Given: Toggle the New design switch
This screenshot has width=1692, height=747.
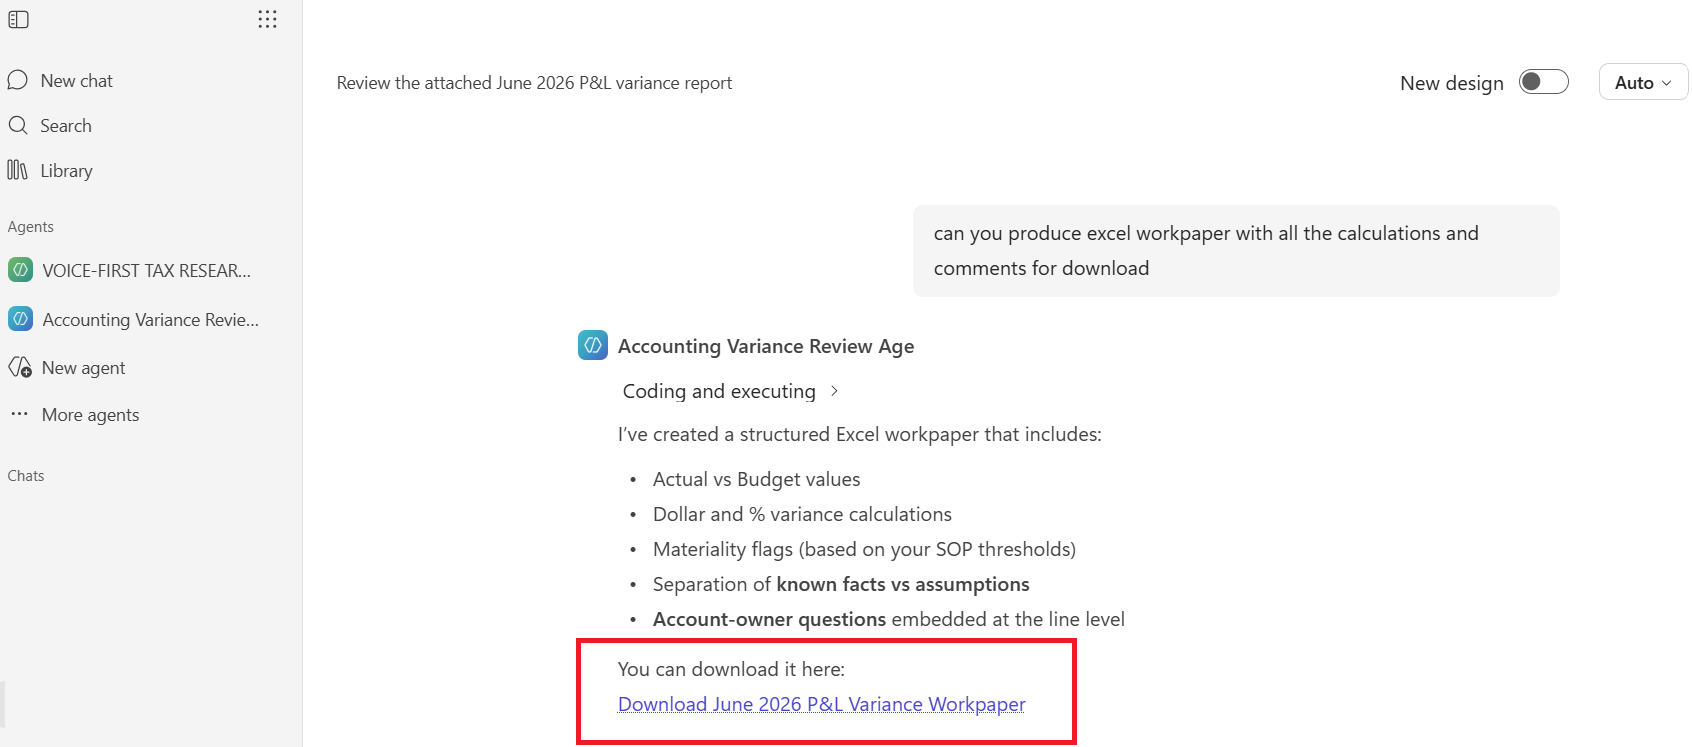Looking at the screenshot, I should point(1543,82).
